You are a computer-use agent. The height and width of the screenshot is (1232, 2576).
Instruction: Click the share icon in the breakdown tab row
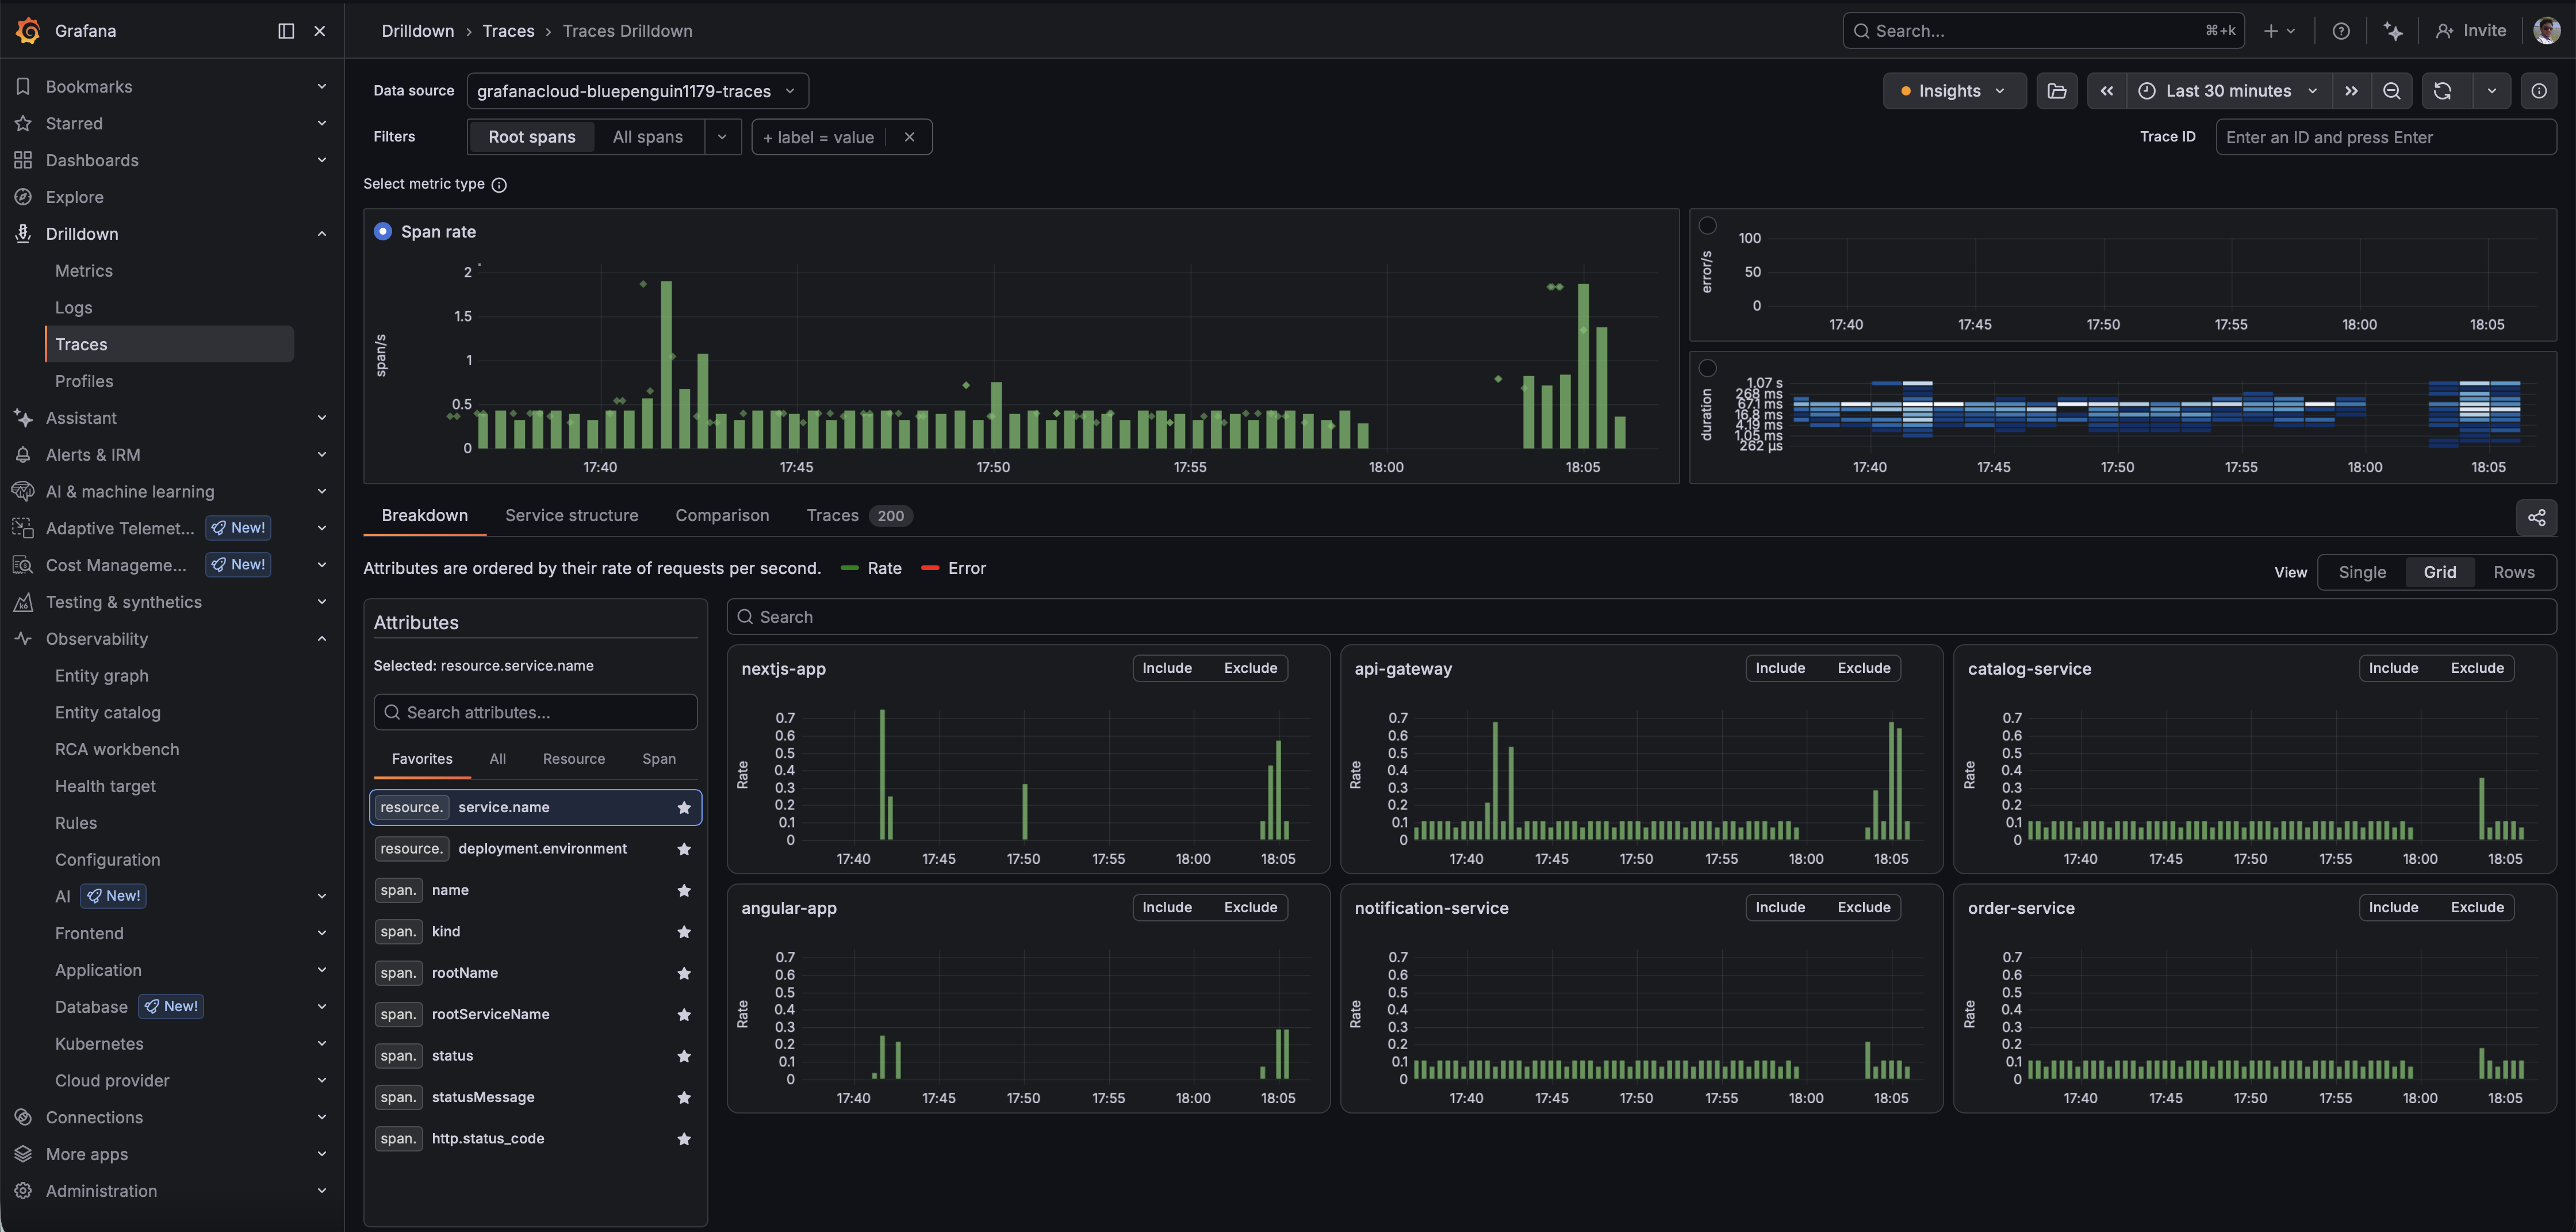(2536, 517)
